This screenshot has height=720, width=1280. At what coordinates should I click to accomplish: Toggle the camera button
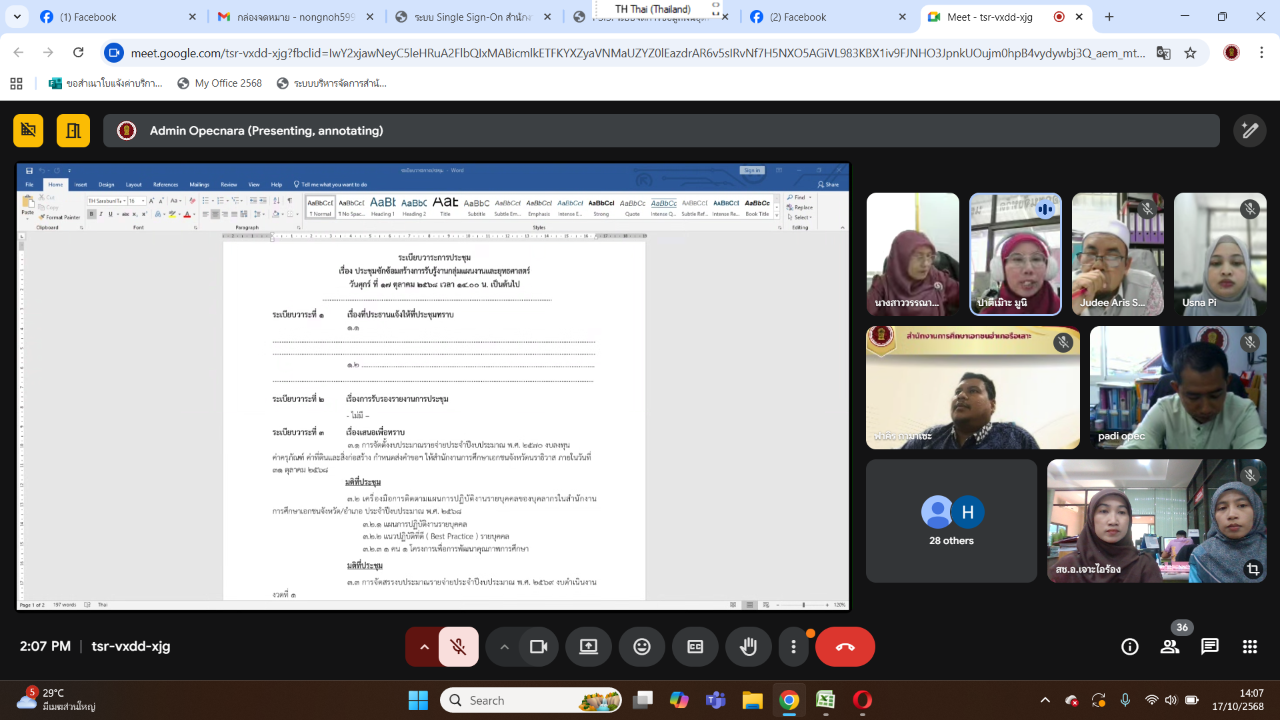pos(538,647)
